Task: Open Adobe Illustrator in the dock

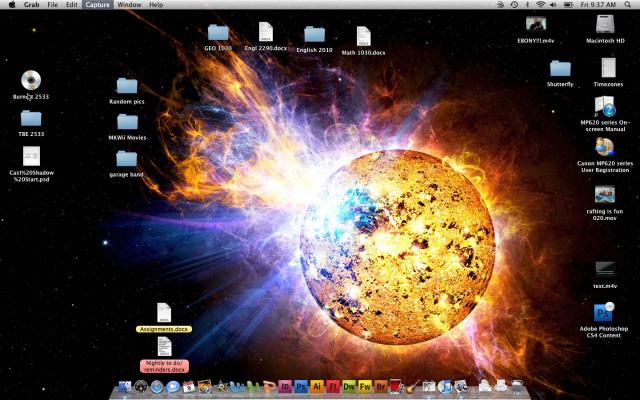Action: (x=316, y=386)
